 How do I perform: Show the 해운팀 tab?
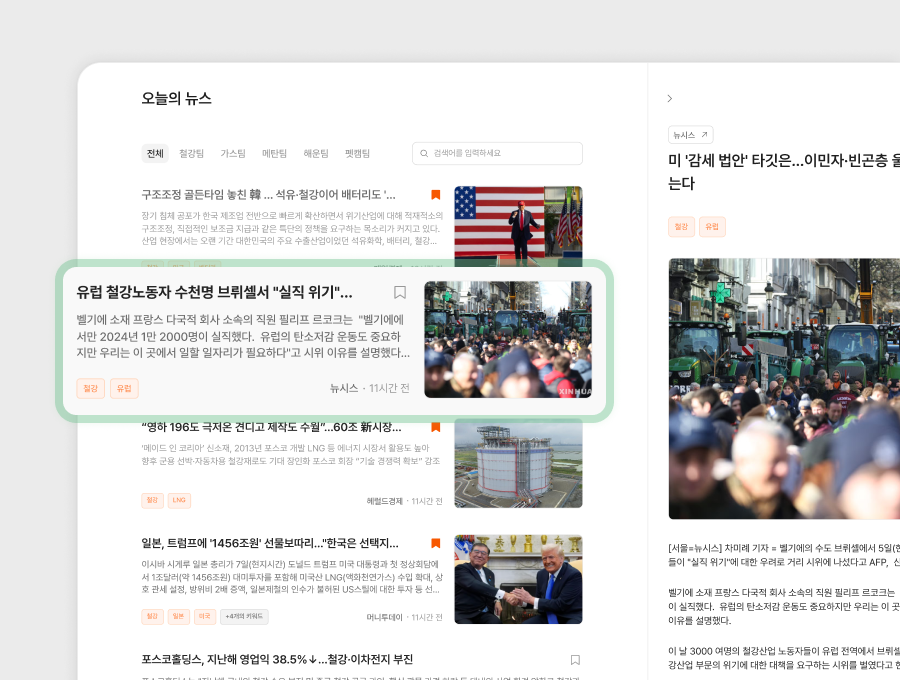click(x=316, y=154)
